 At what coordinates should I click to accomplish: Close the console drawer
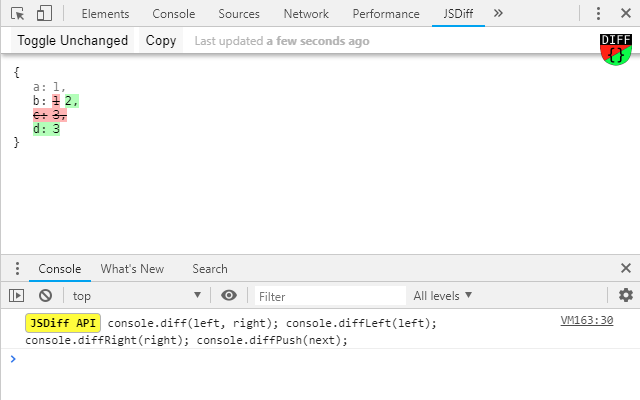pos(626,268)
